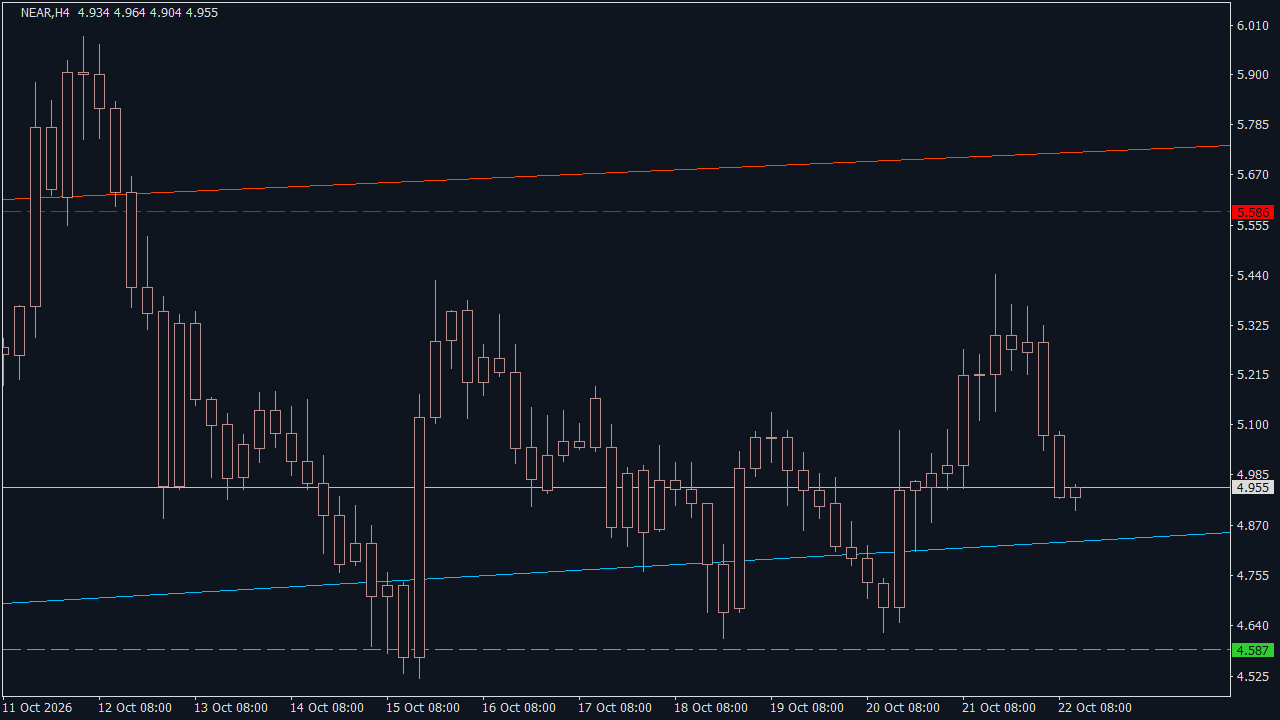The height and width of the screenshot is (720, 1280).
Task: Click the 11 Oct 2026 date label
Action: 37,708
